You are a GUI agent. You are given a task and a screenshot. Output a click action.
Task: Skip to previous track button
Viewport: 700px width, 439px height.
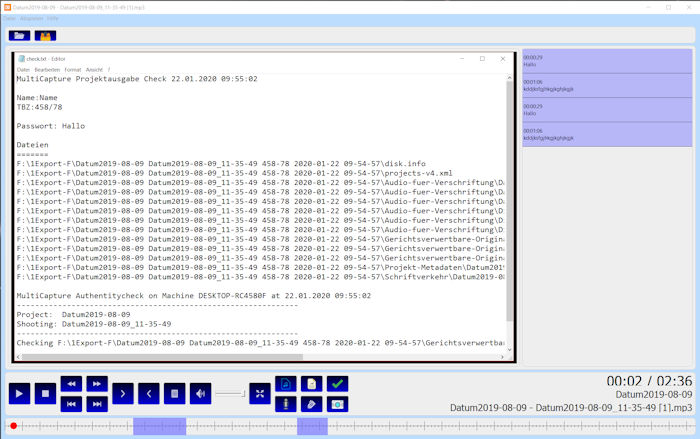pos(71,403)
